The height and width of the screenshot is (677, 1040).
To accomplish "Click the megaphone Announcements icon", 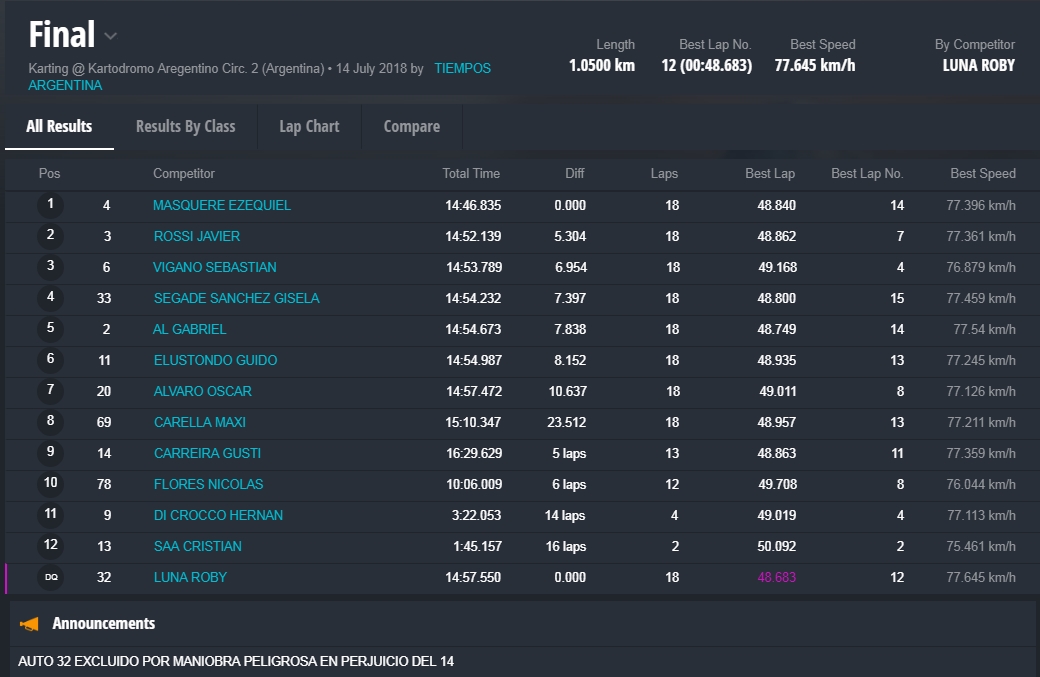I will [x=30, y=624].
